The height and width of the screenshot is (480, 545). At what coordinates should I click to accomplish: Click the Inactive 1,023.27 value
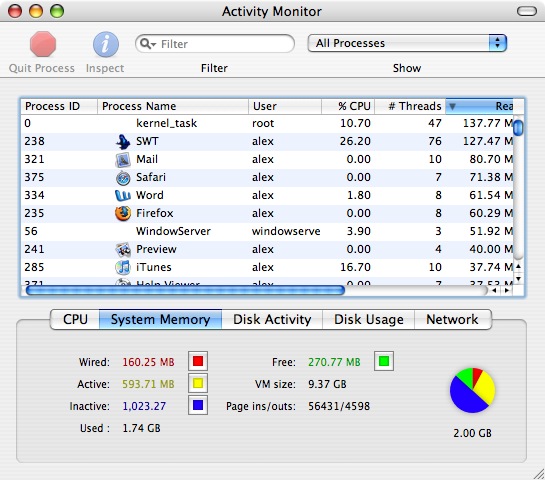[144, 406]
